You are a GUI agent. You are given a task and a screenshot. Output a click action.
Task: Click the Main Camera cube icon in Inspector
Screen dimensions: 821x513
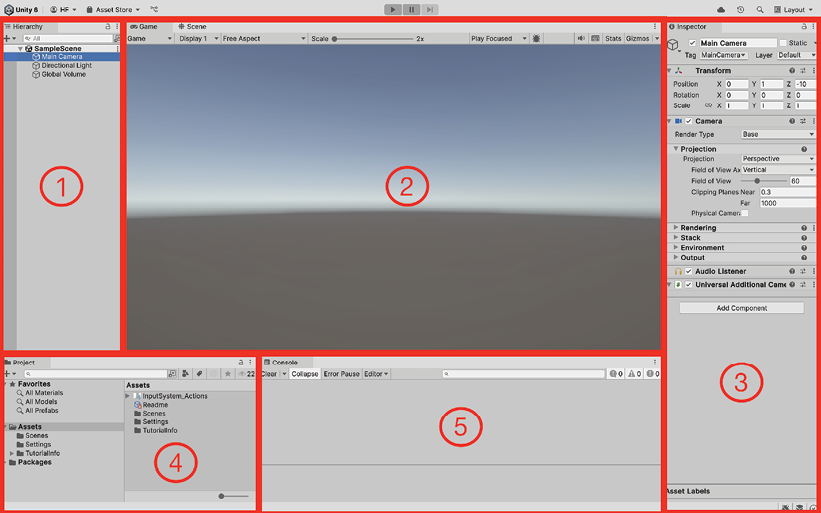coord(673,46)
